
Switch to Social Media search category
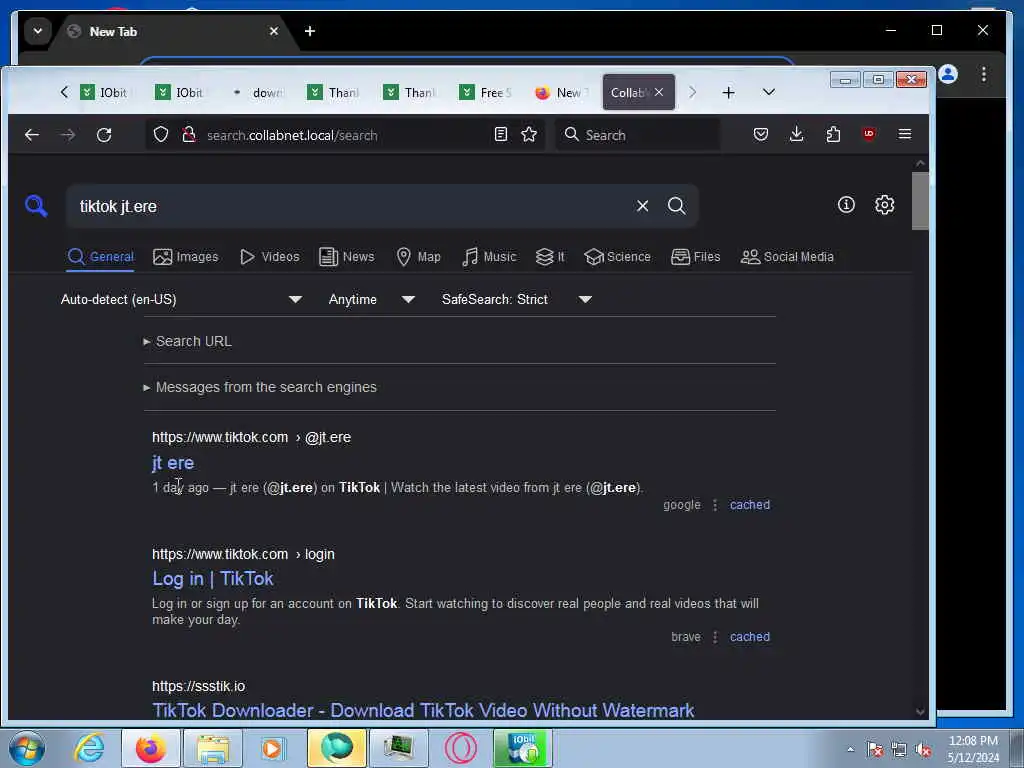787,257
